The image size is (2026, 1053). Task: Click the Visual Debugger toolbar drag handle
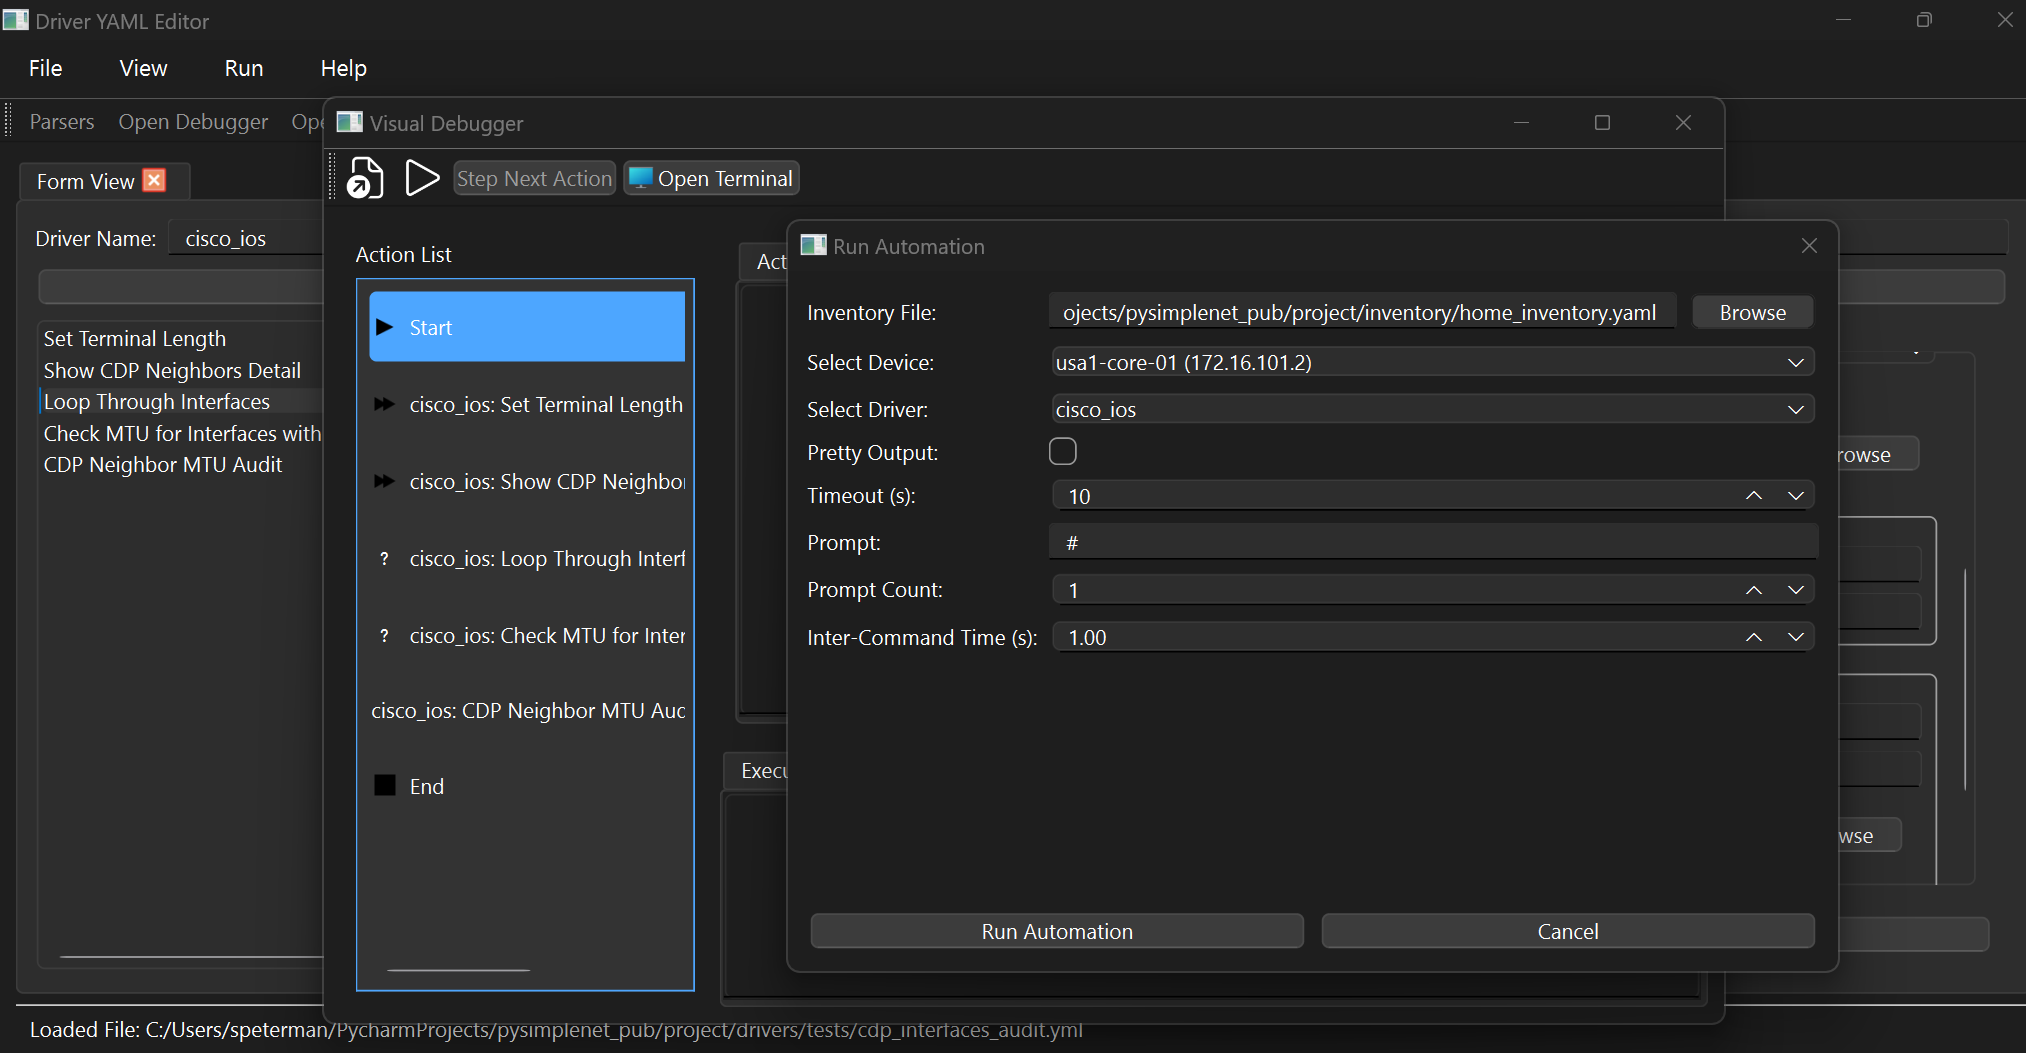click(334, 178)
